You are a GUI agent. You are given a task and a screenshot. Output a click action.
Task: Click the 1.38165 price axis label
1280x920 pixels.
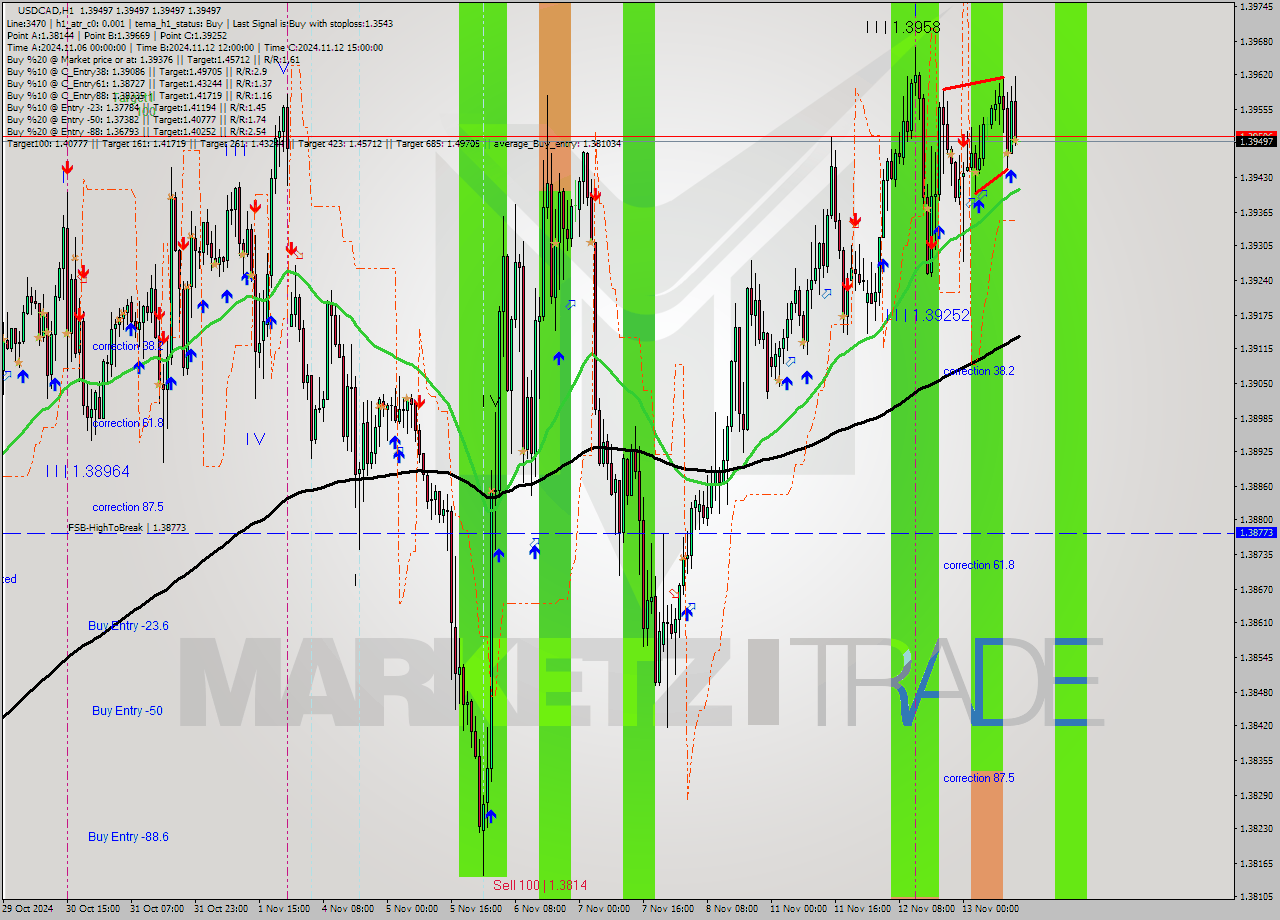pyautogui.click(x=1256, y=863)
